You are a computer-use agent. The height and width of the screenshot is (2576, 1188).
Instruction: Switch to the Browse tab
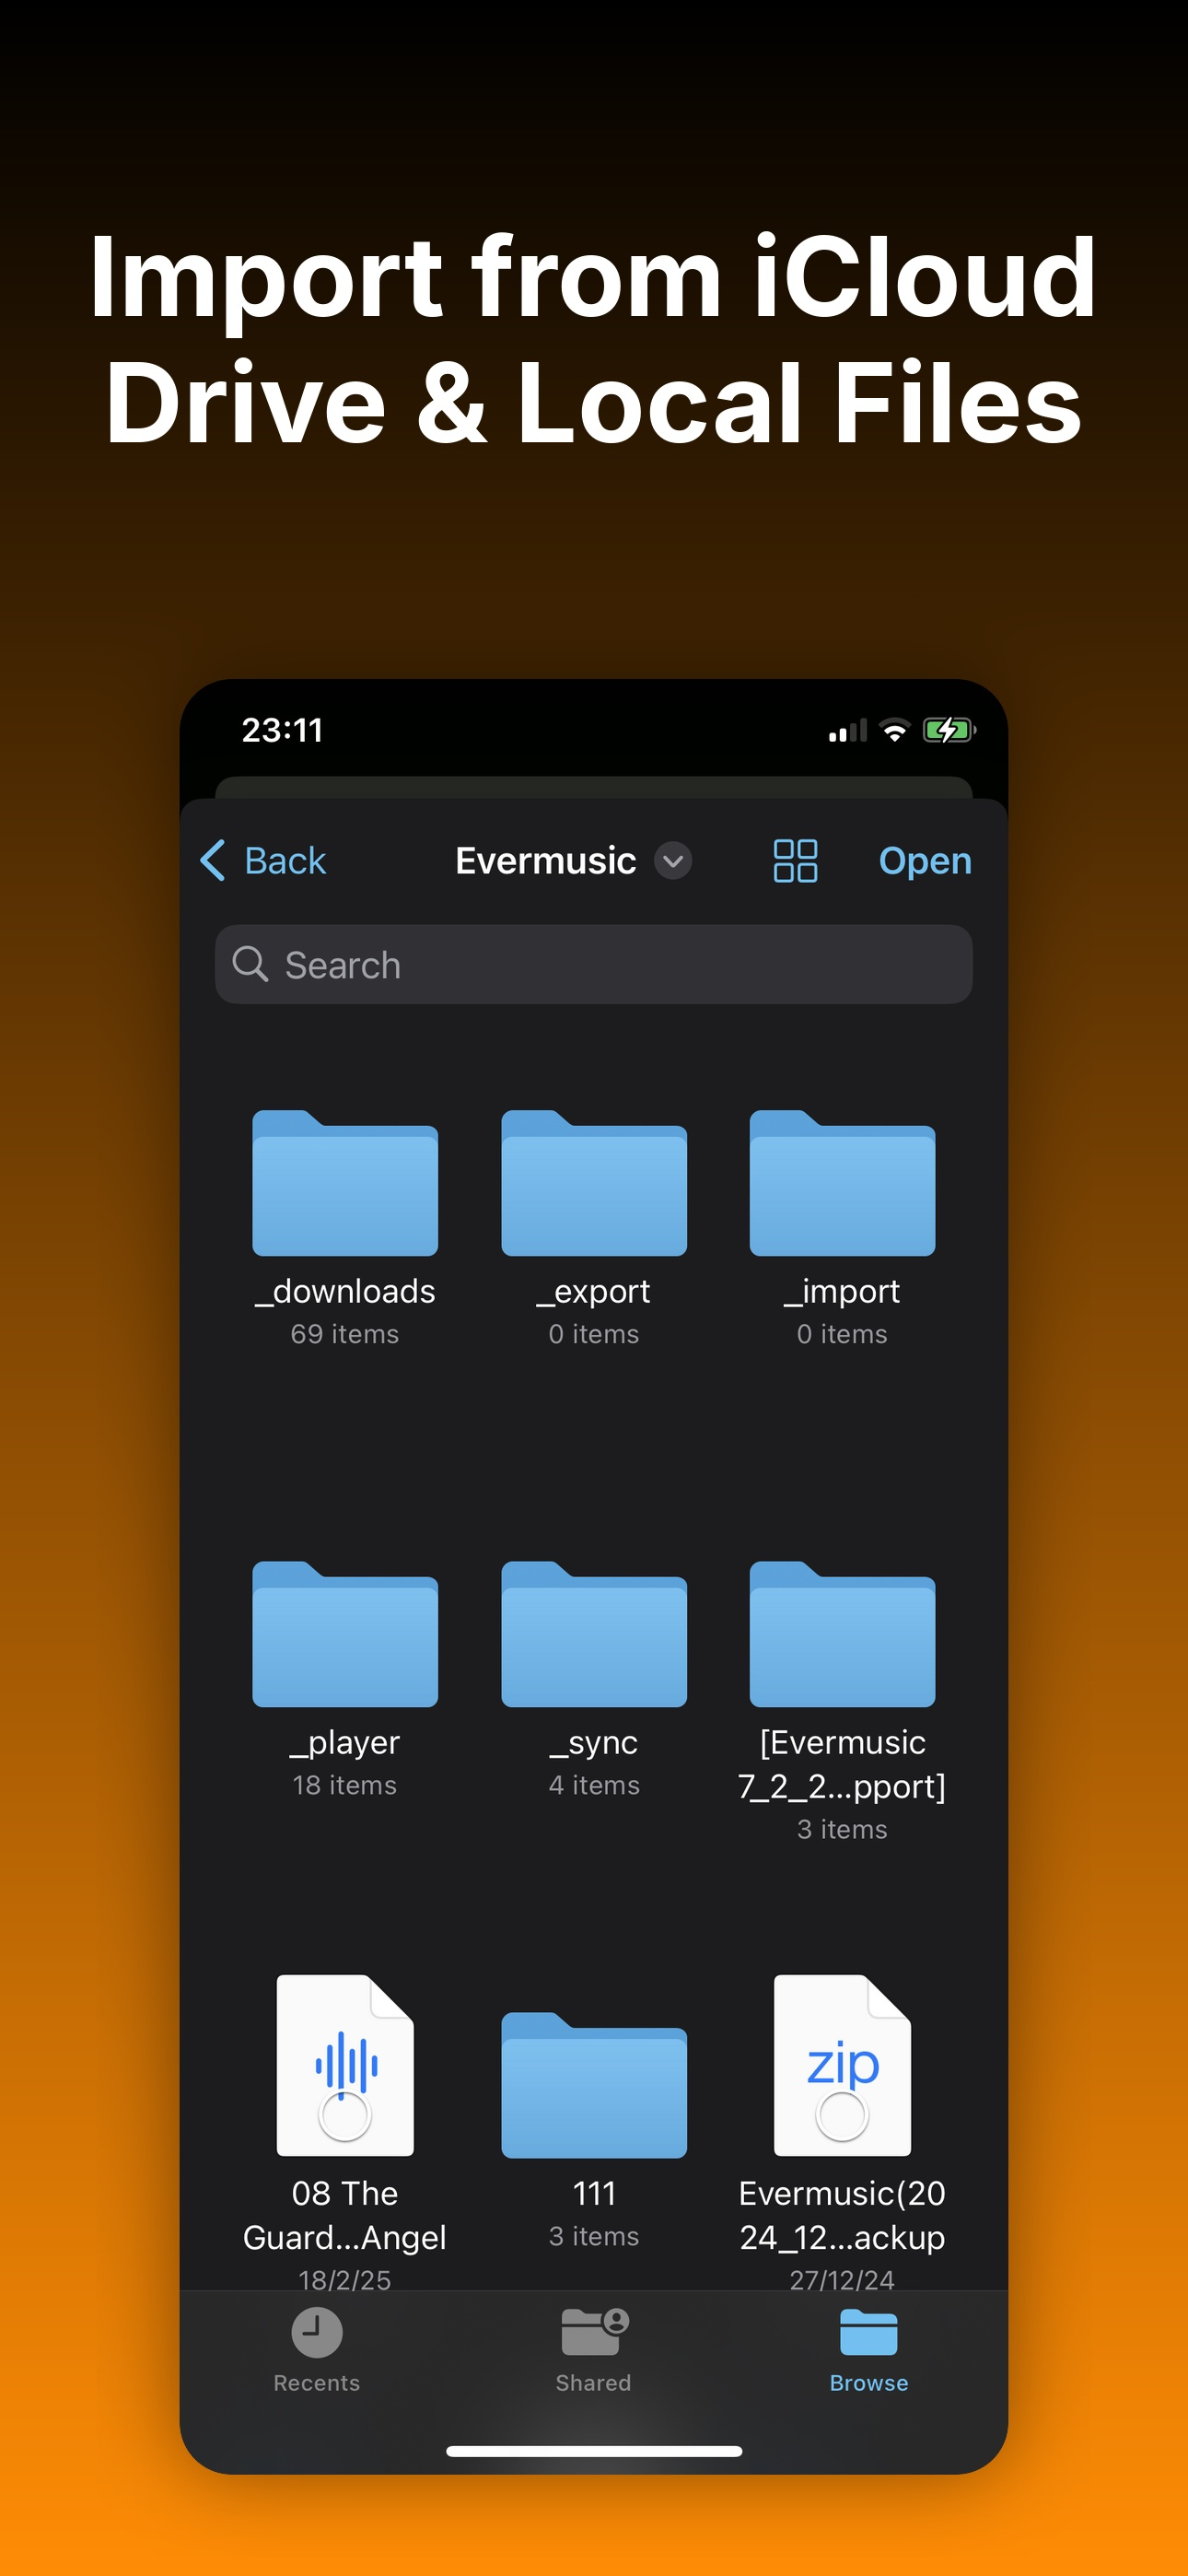tap(869, 2351)
